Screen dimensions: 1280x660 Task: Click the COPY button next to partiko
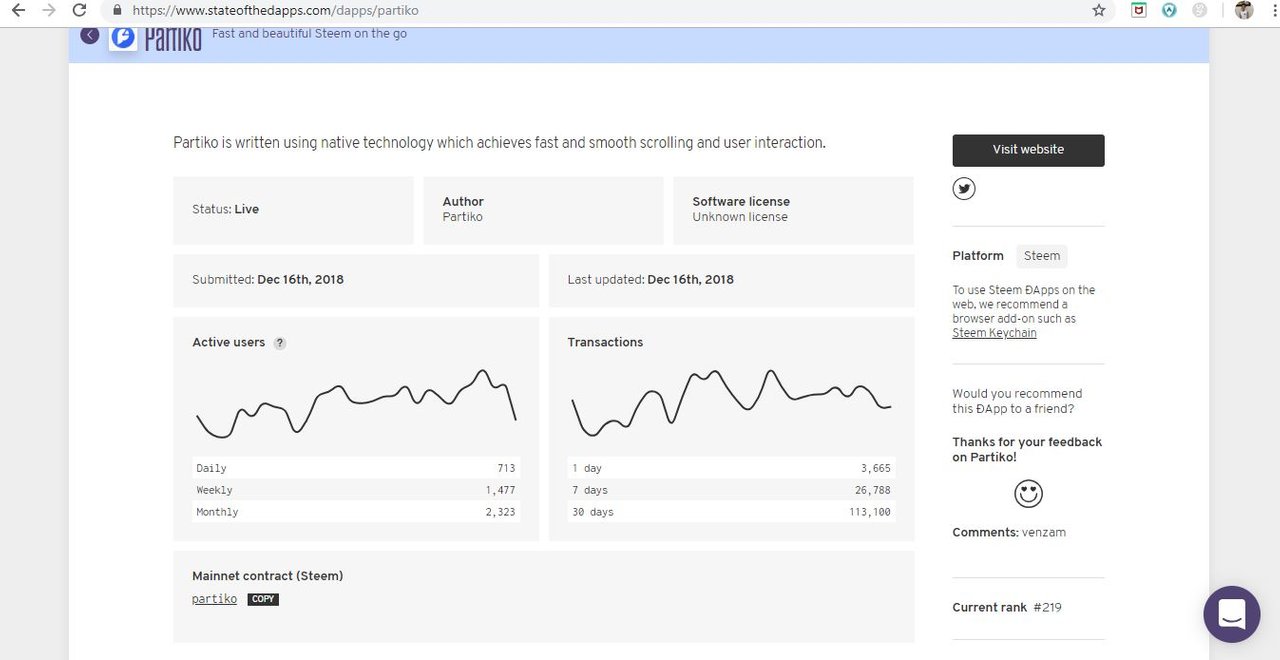click(x=263, y=599)
